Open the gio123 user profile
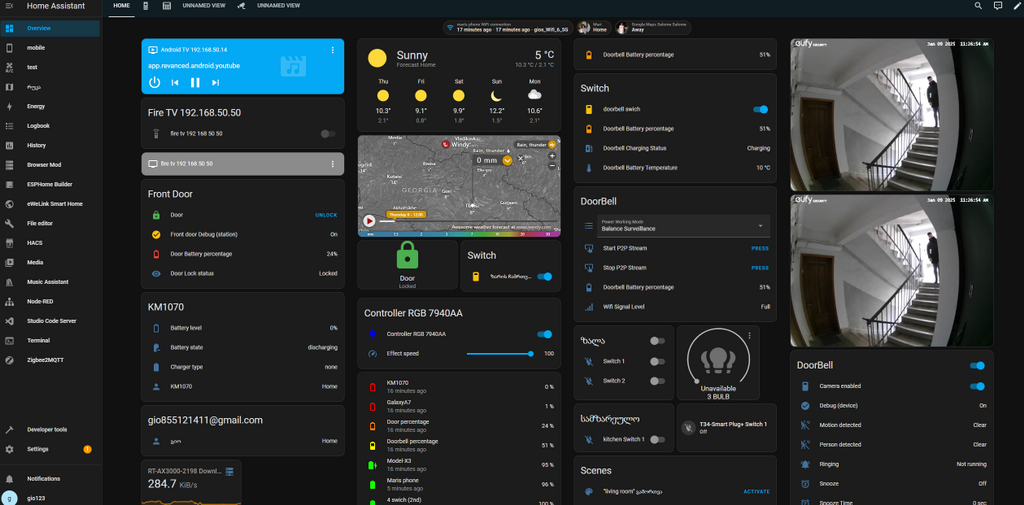This screenshot has height=505, width=1024. pyautogui.click(x=50, y=498)
